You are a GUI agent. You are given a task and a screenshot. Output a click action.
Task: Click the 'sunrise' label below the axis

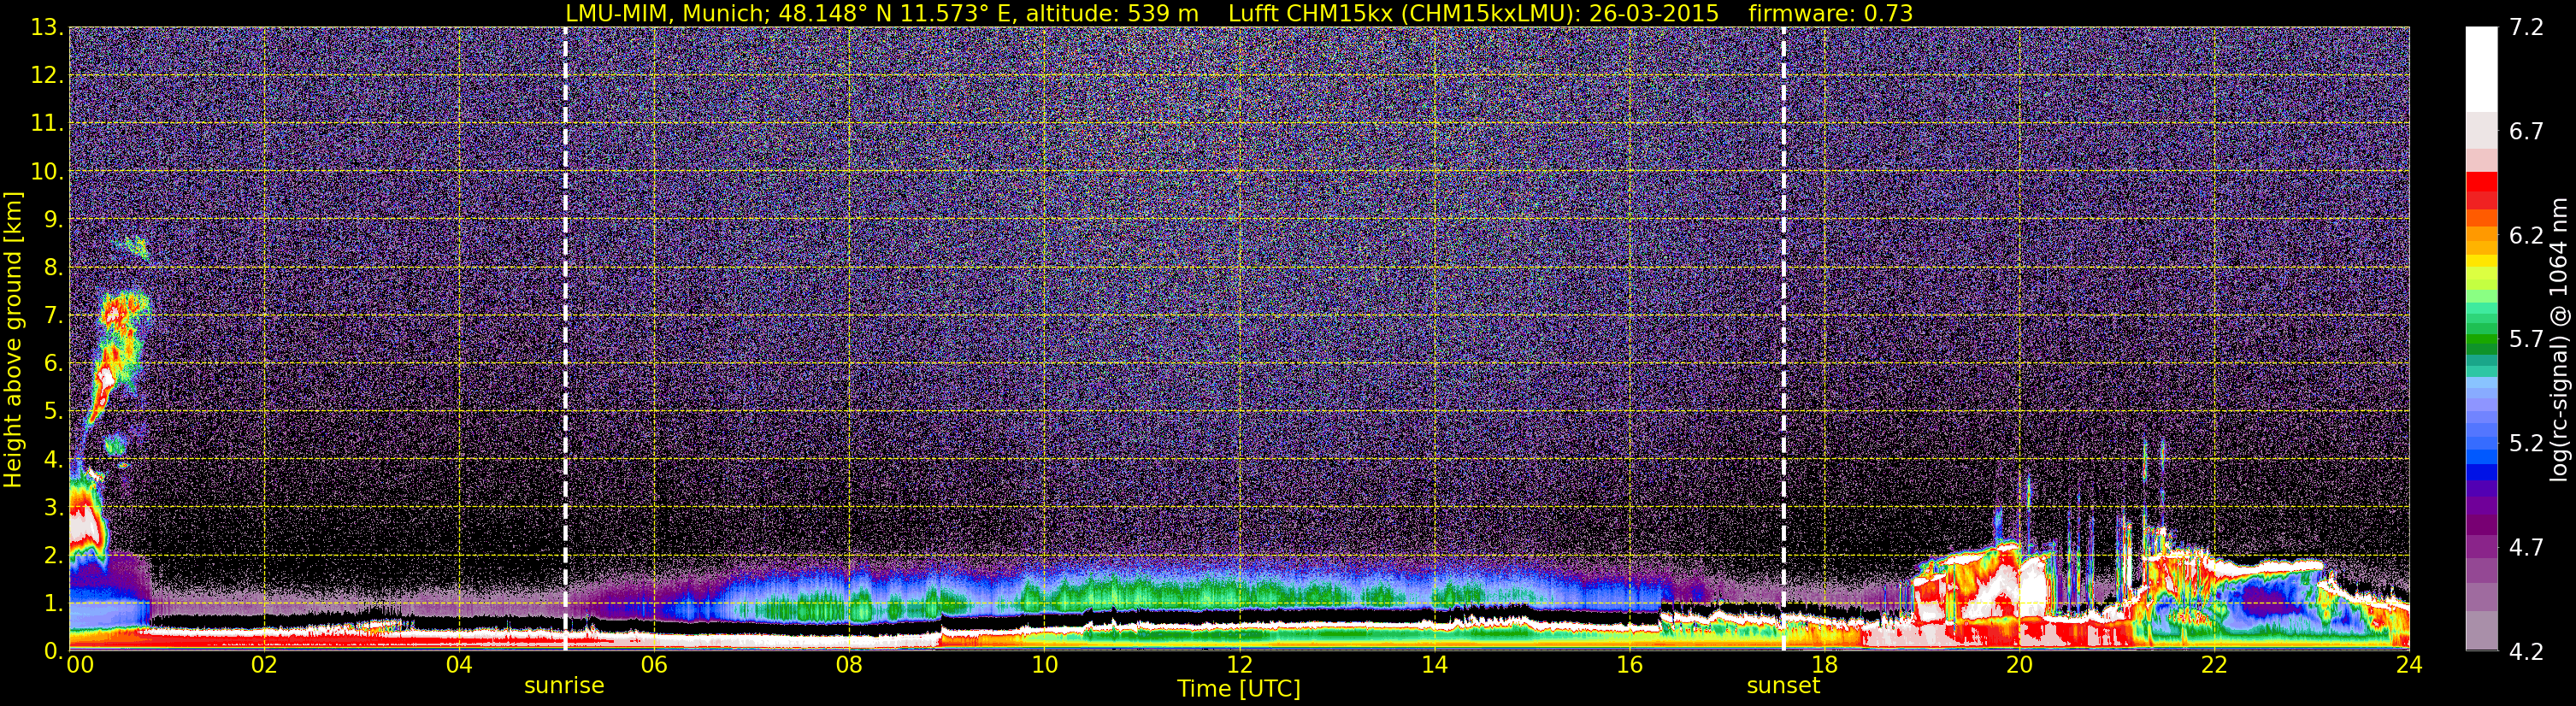click(564, 686)
